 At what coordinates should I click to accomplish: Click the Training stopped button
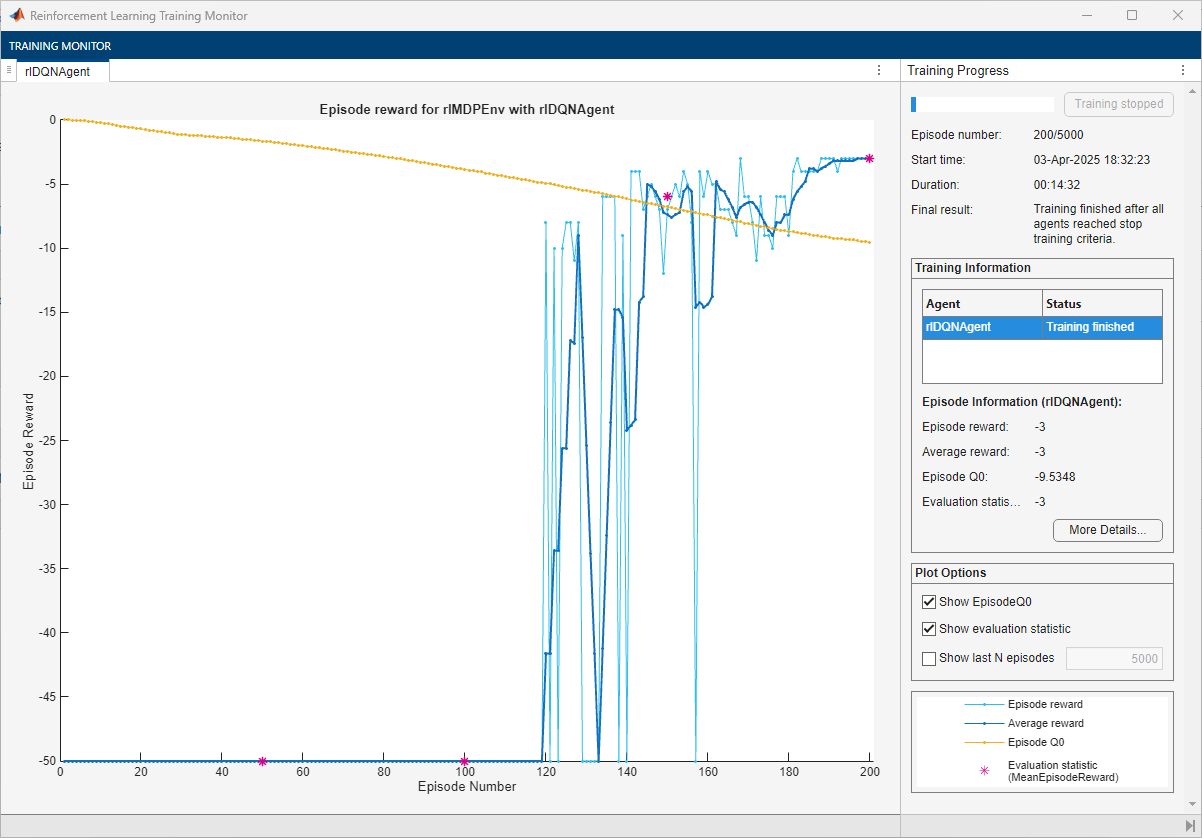point(1118,104)
